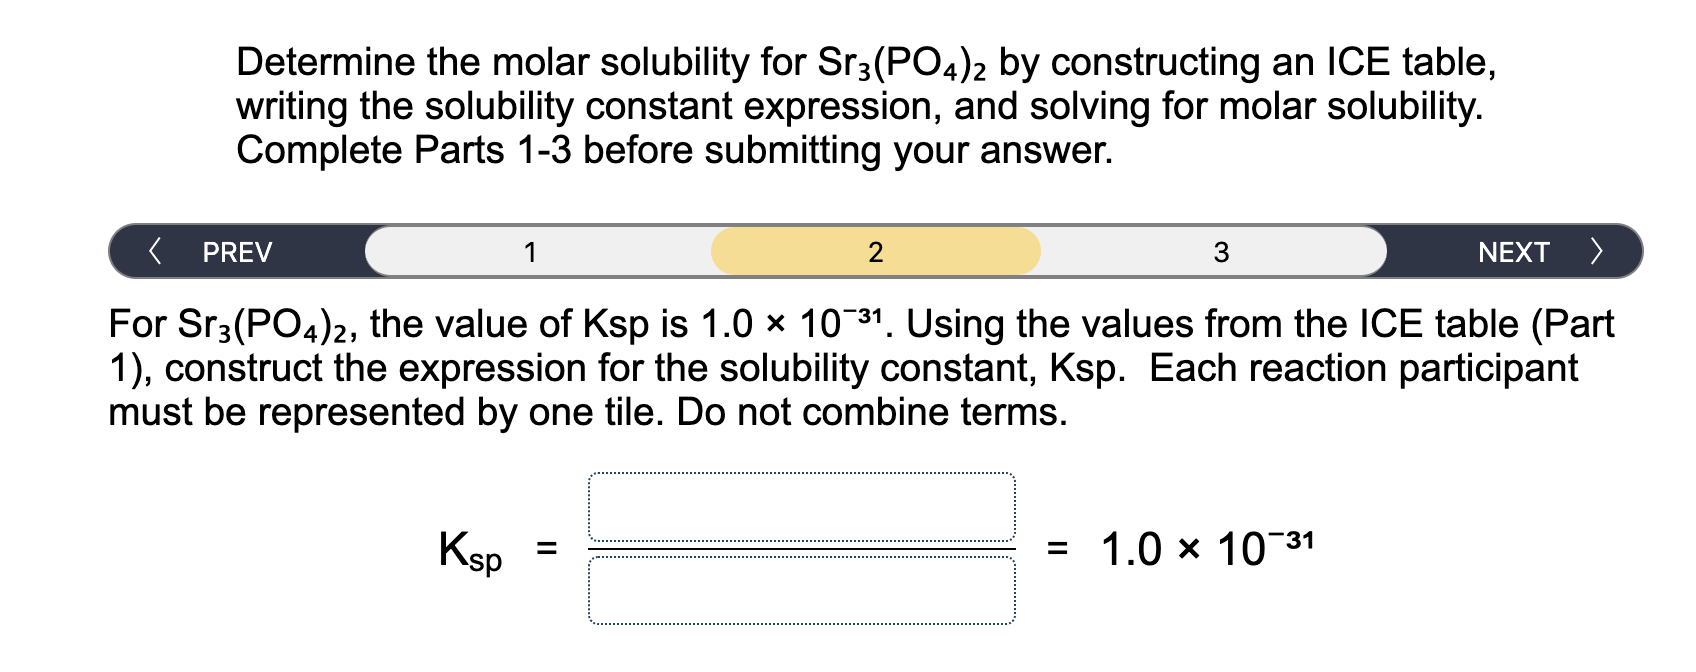
Task: Select step 3 on the progress bar
Action: coord(1222,252)
